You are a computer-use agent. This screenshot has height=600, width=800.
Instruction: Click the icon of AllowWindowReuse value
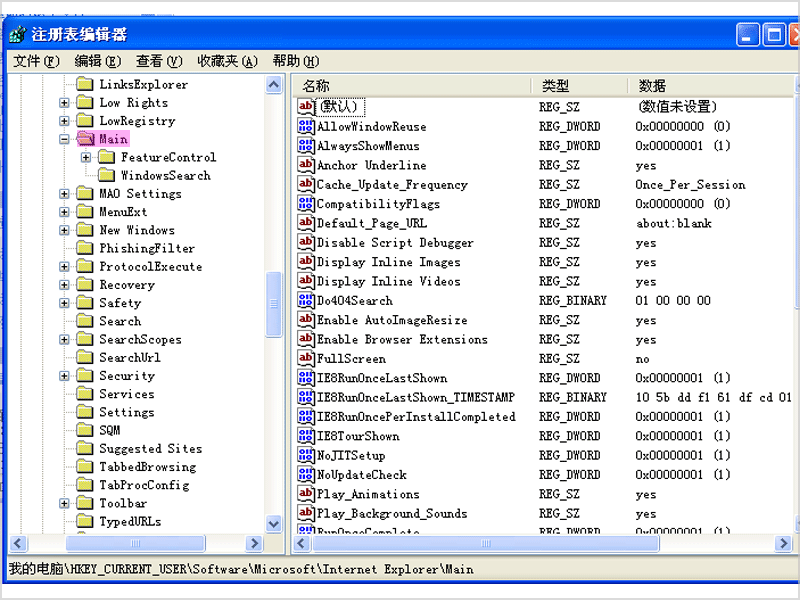pos(306,126)
